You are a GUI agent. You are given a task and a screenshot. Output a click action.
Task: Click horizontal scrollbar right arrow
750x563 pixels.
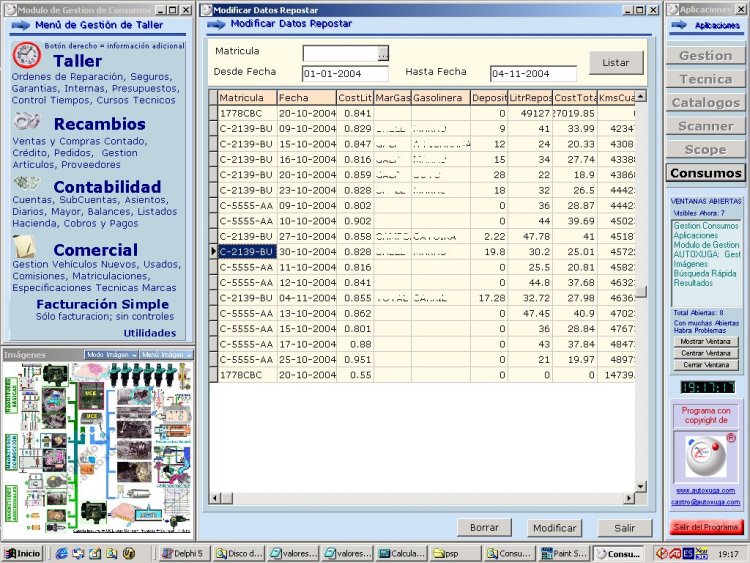(629, 498)
